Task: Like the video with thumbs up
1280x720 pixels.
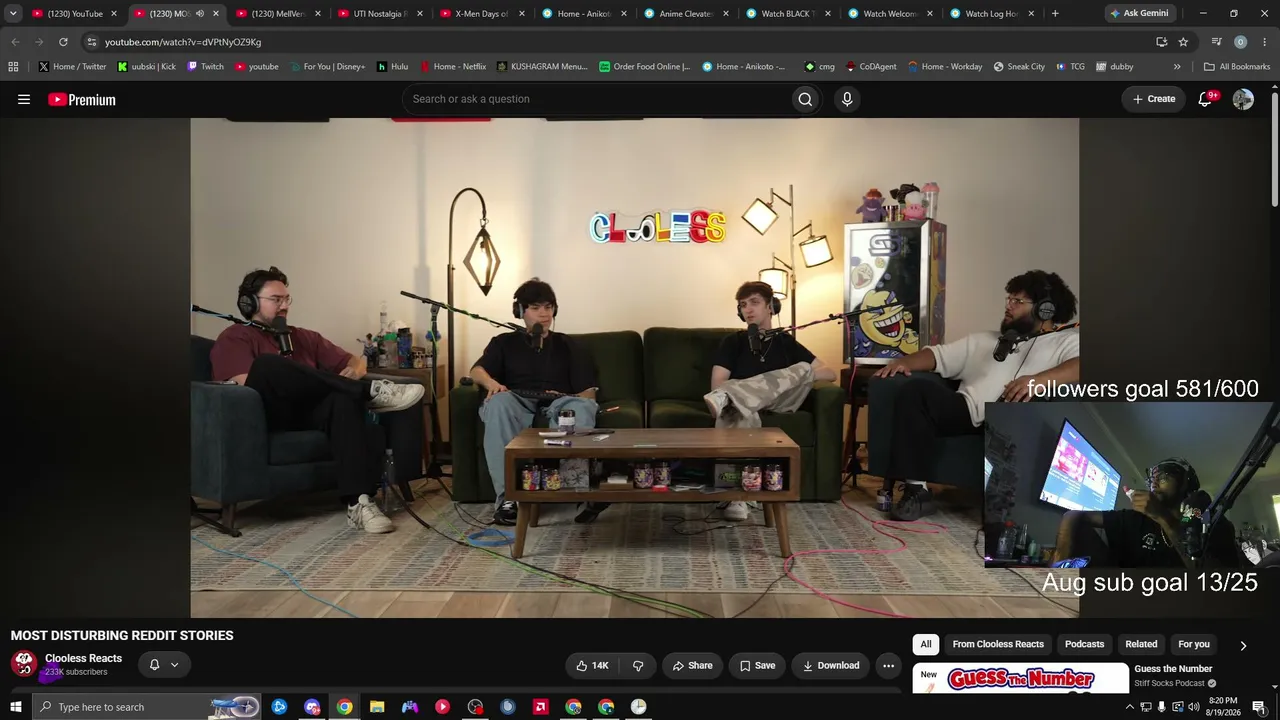Action: pos(592,665)
